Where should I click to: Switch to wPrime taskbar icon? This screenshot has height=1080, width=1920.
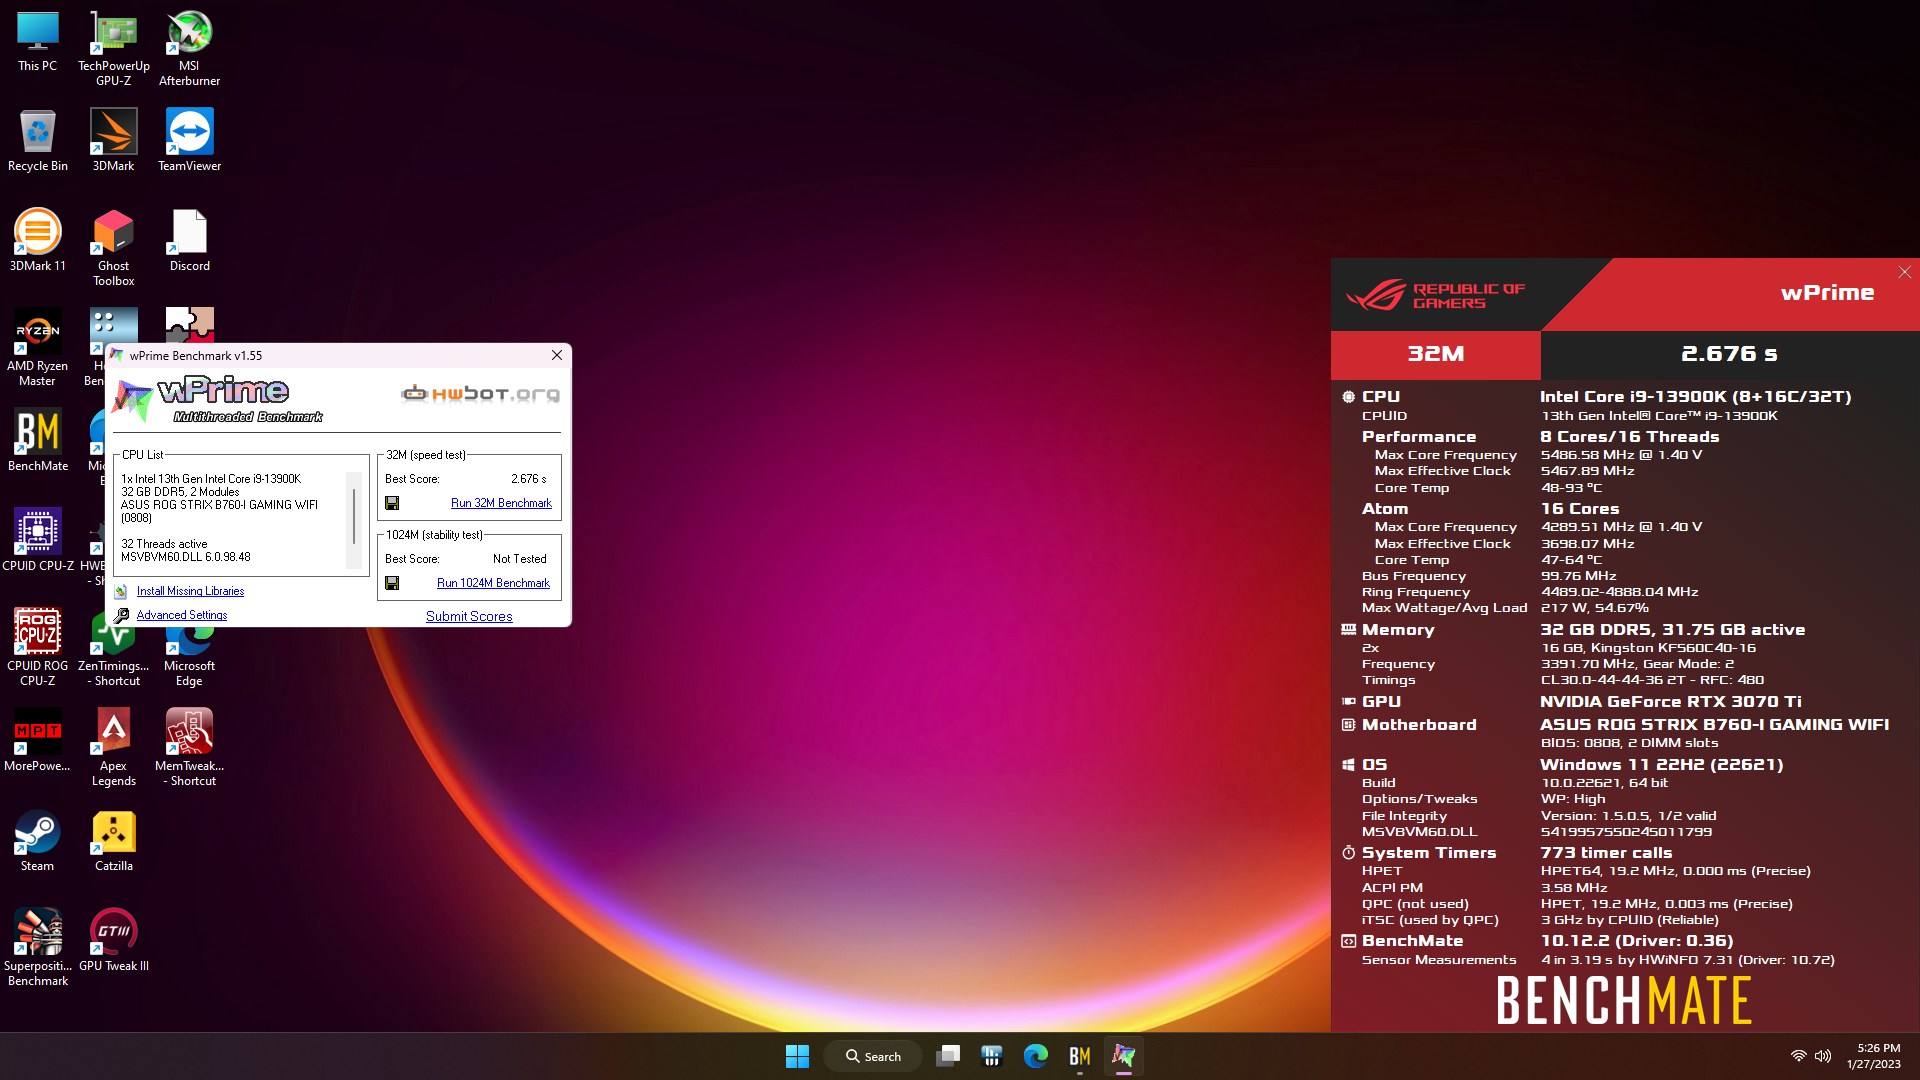[x=1124, y=1056]
